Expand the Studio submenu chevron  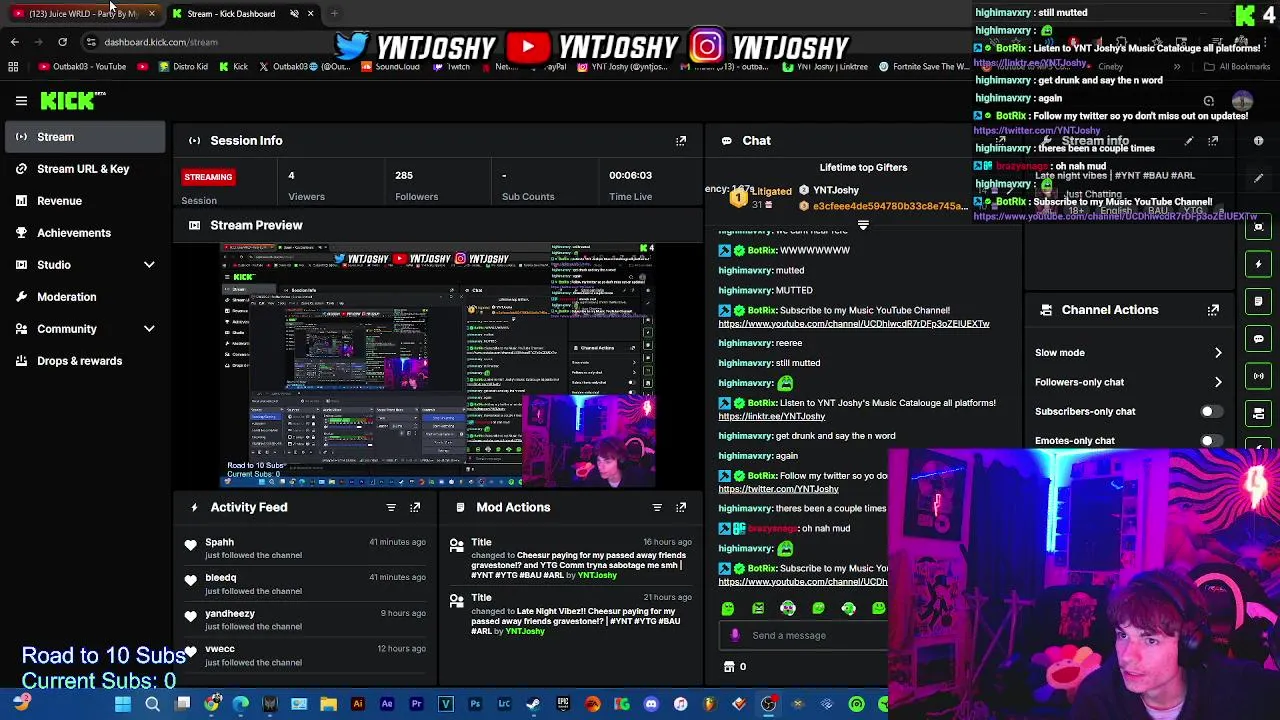click(149, 265)
